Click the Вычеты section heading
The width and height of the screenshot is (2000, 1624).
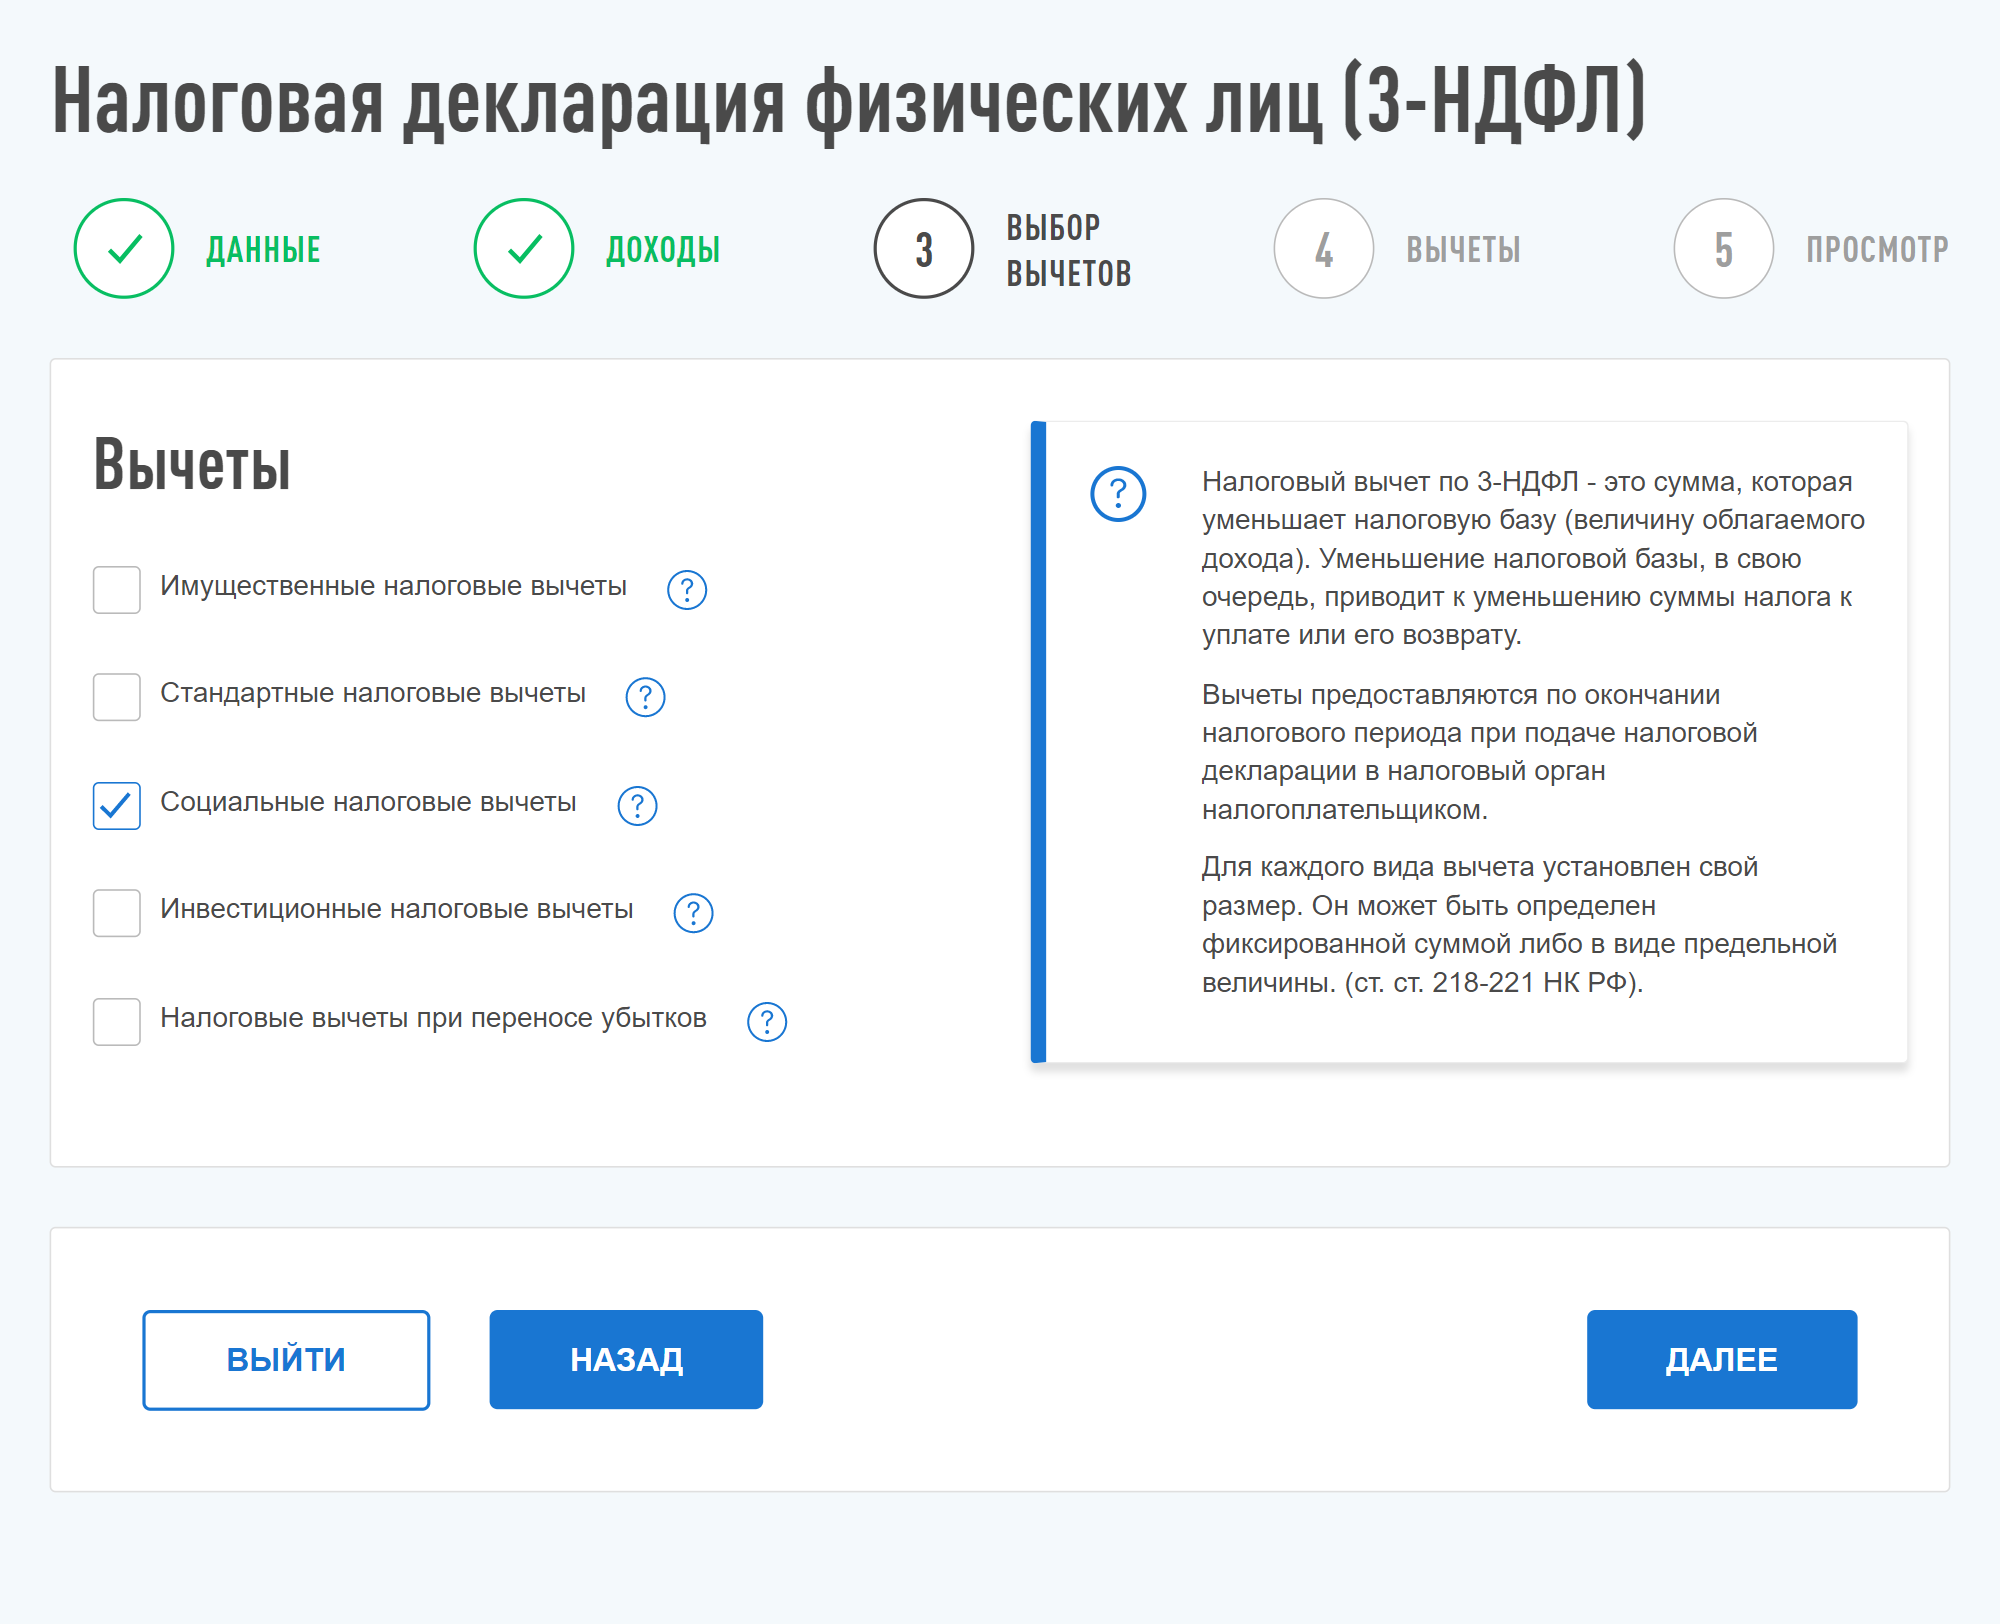[192, 465]
